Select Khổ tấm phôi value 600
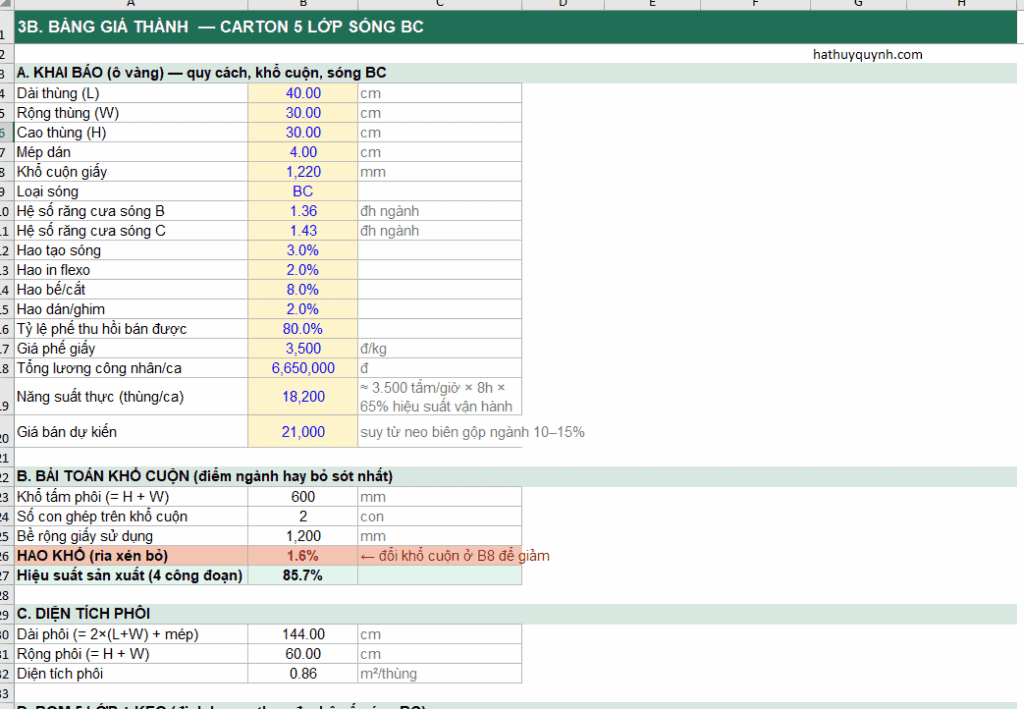 tap(303, 497)
